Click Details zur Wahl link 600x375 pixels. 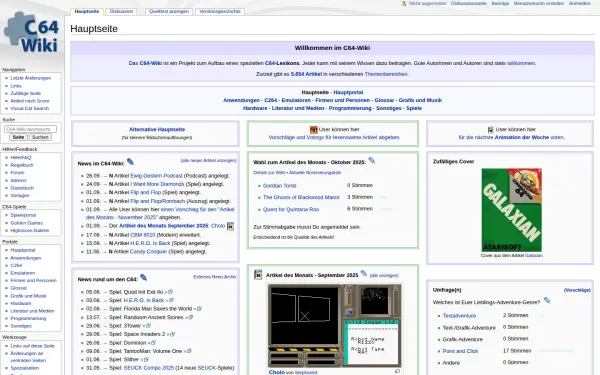click(x=269, y=173)
